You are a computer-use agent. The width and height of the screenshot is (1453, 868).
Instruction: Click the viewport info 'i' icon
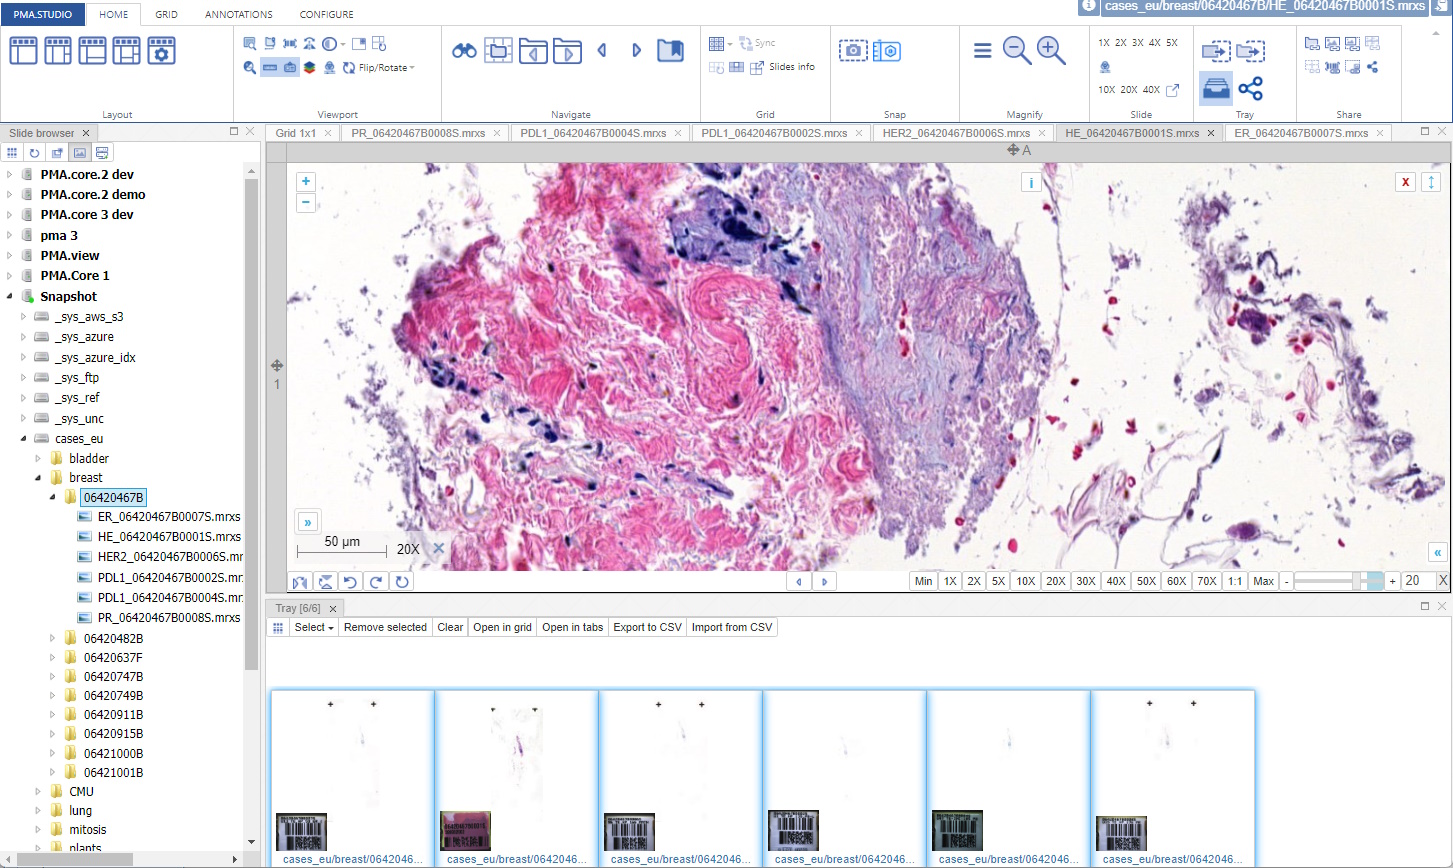[1031, 182]
